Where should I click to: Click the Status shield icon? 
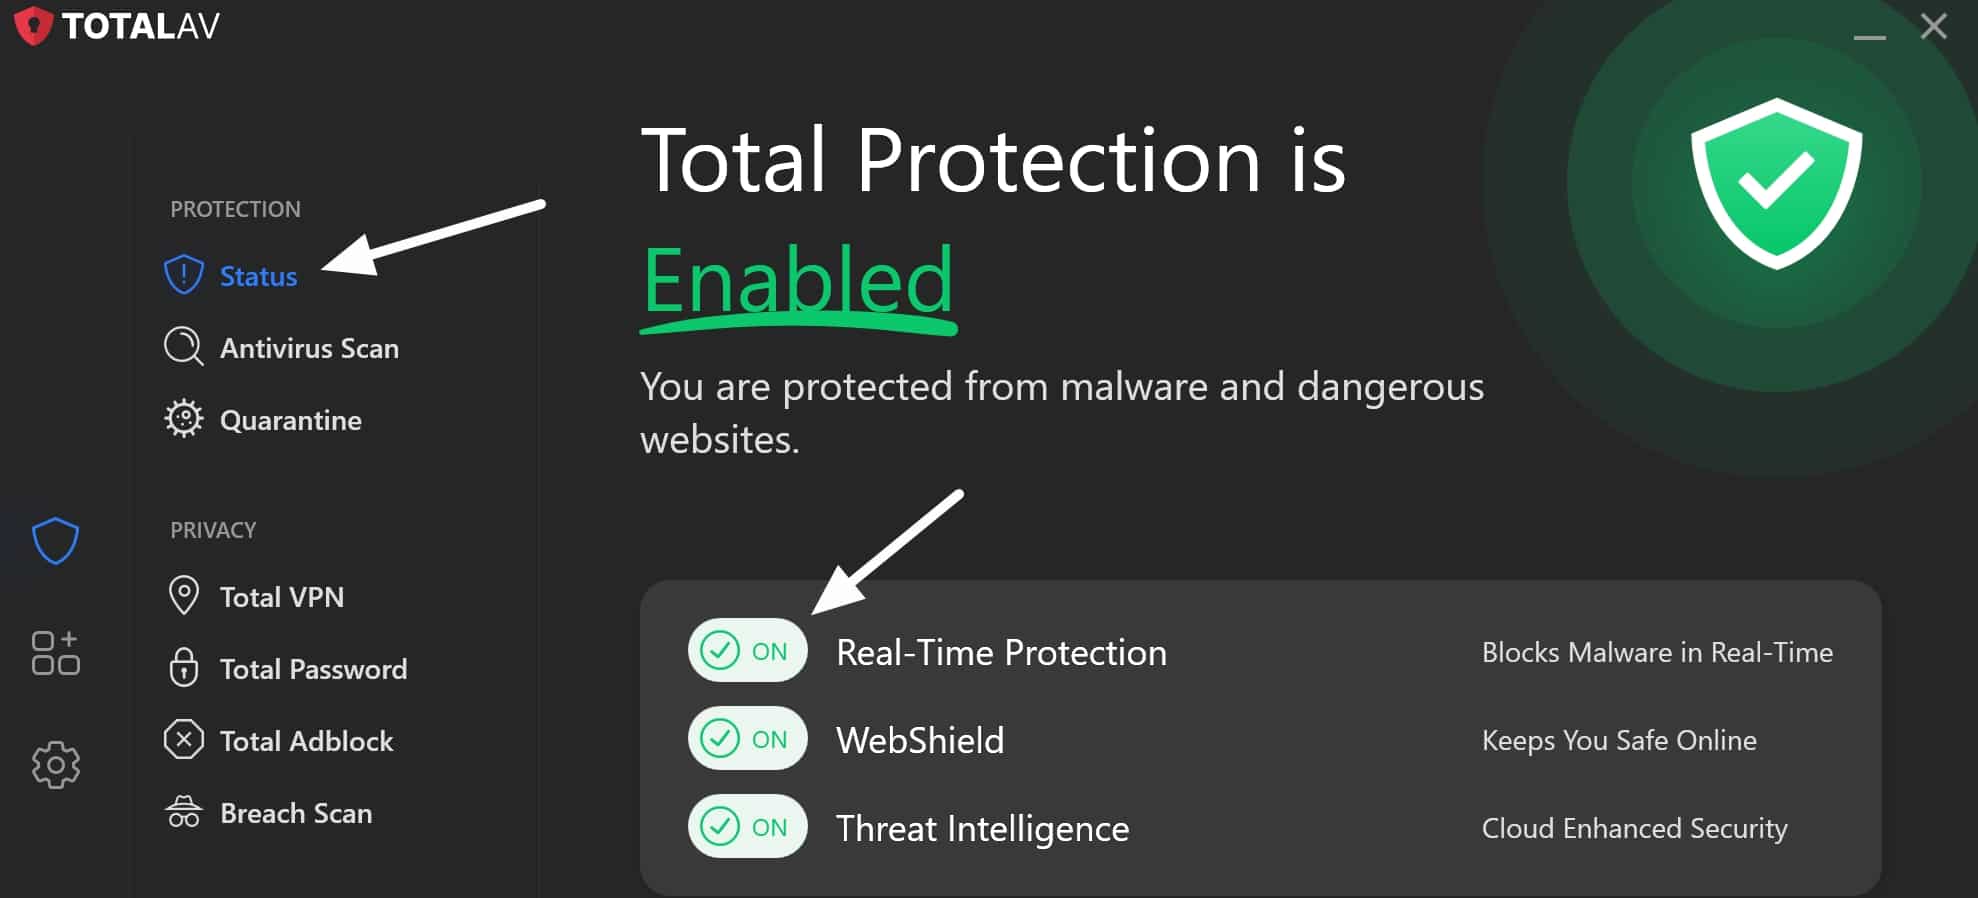point(184,275)
